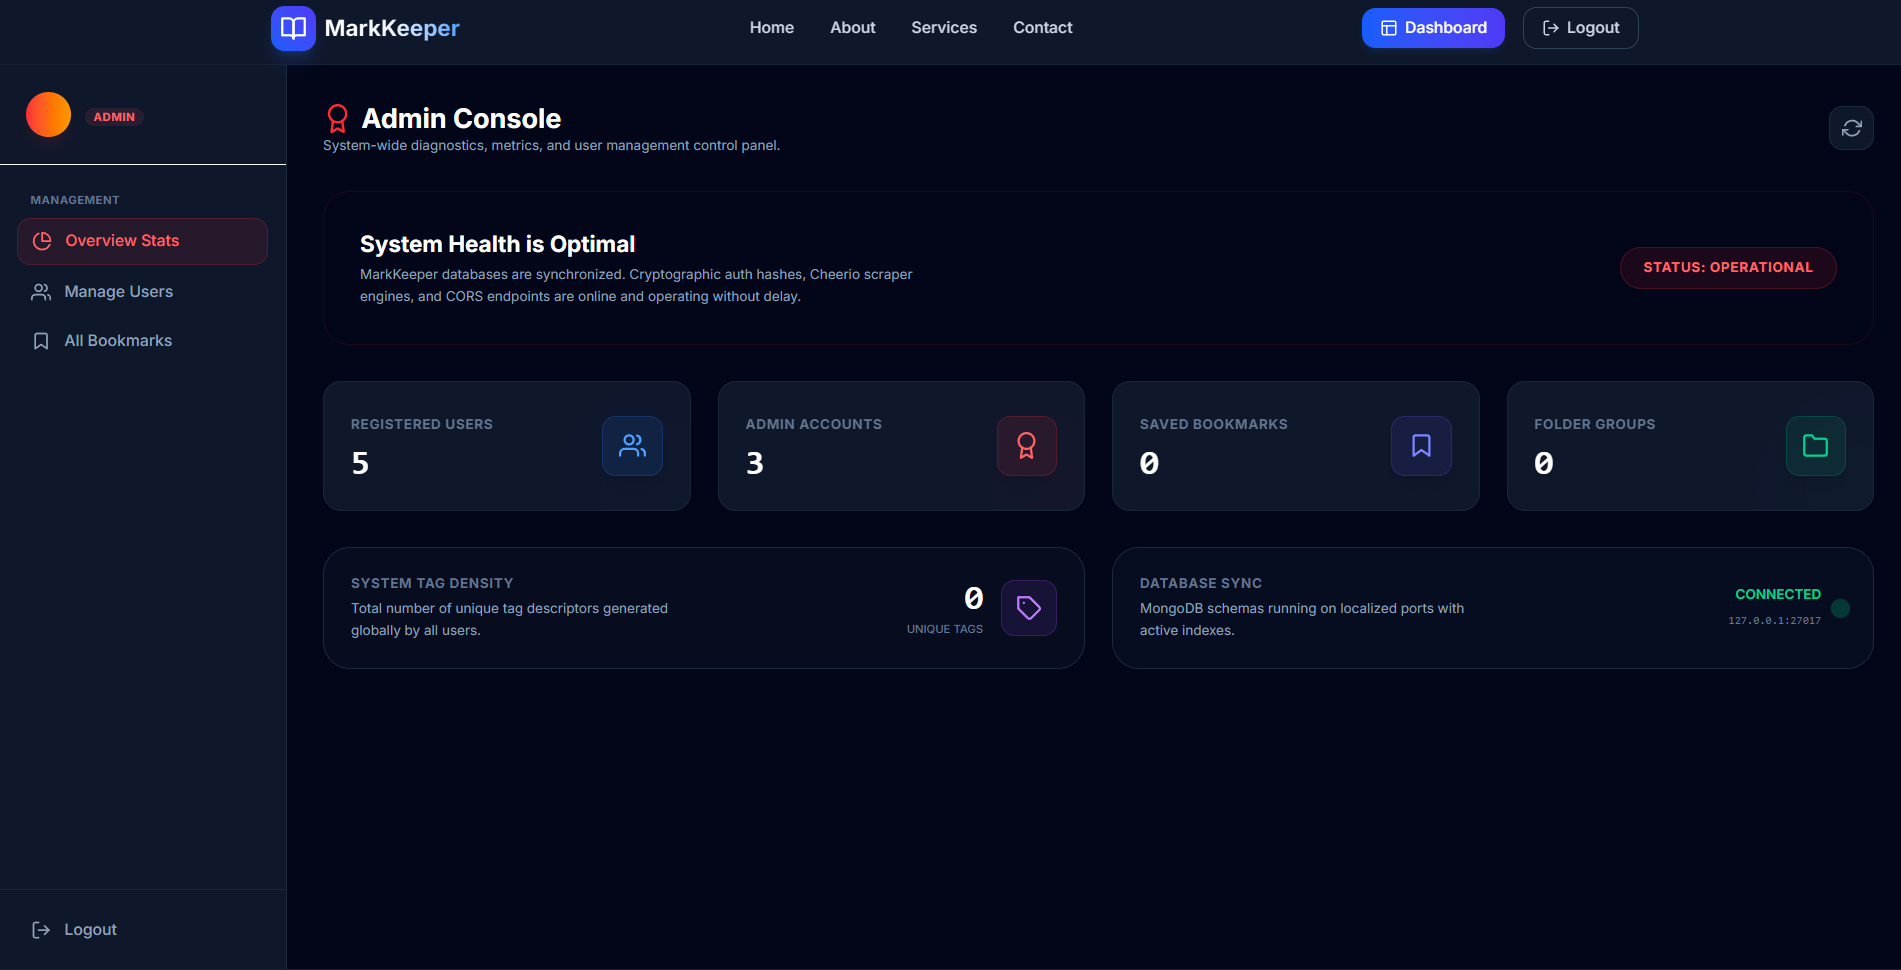Open the Contact nav link
Image resolution: width=1901 pixels, height=970 pixels.
click(1042, 28)
